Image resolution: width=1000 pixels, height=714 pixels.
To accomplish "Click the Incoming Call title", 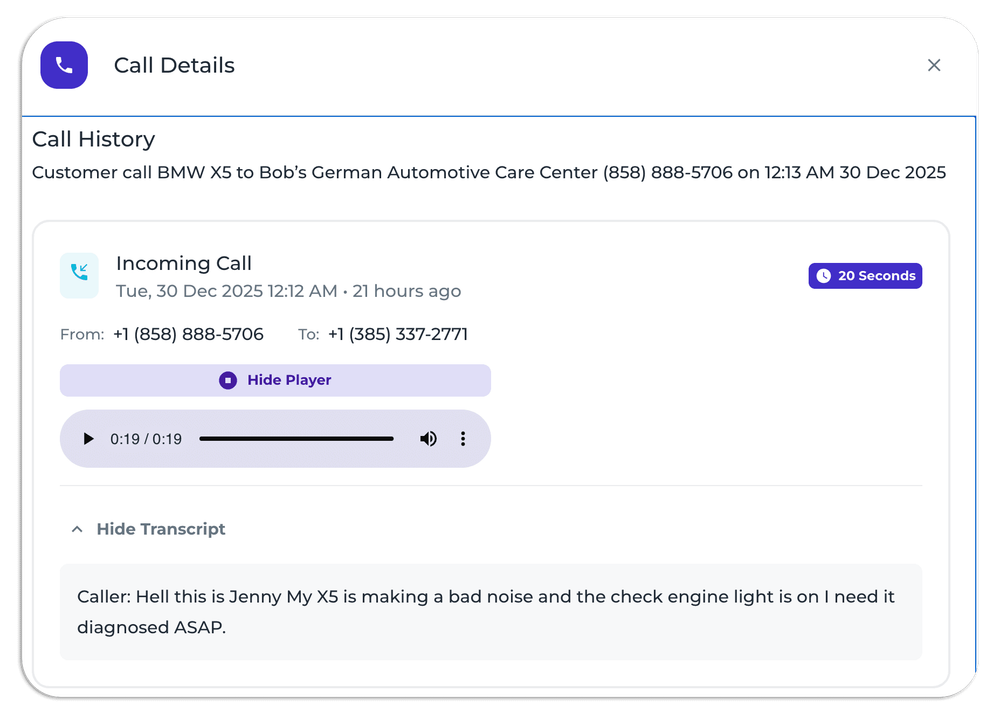I will [x=184, y=263].
